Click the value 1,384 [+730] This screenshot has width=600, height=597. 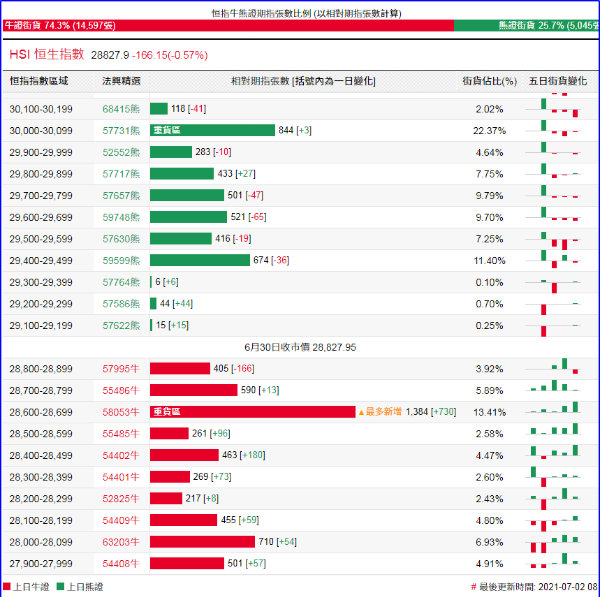tap(430, 412)
